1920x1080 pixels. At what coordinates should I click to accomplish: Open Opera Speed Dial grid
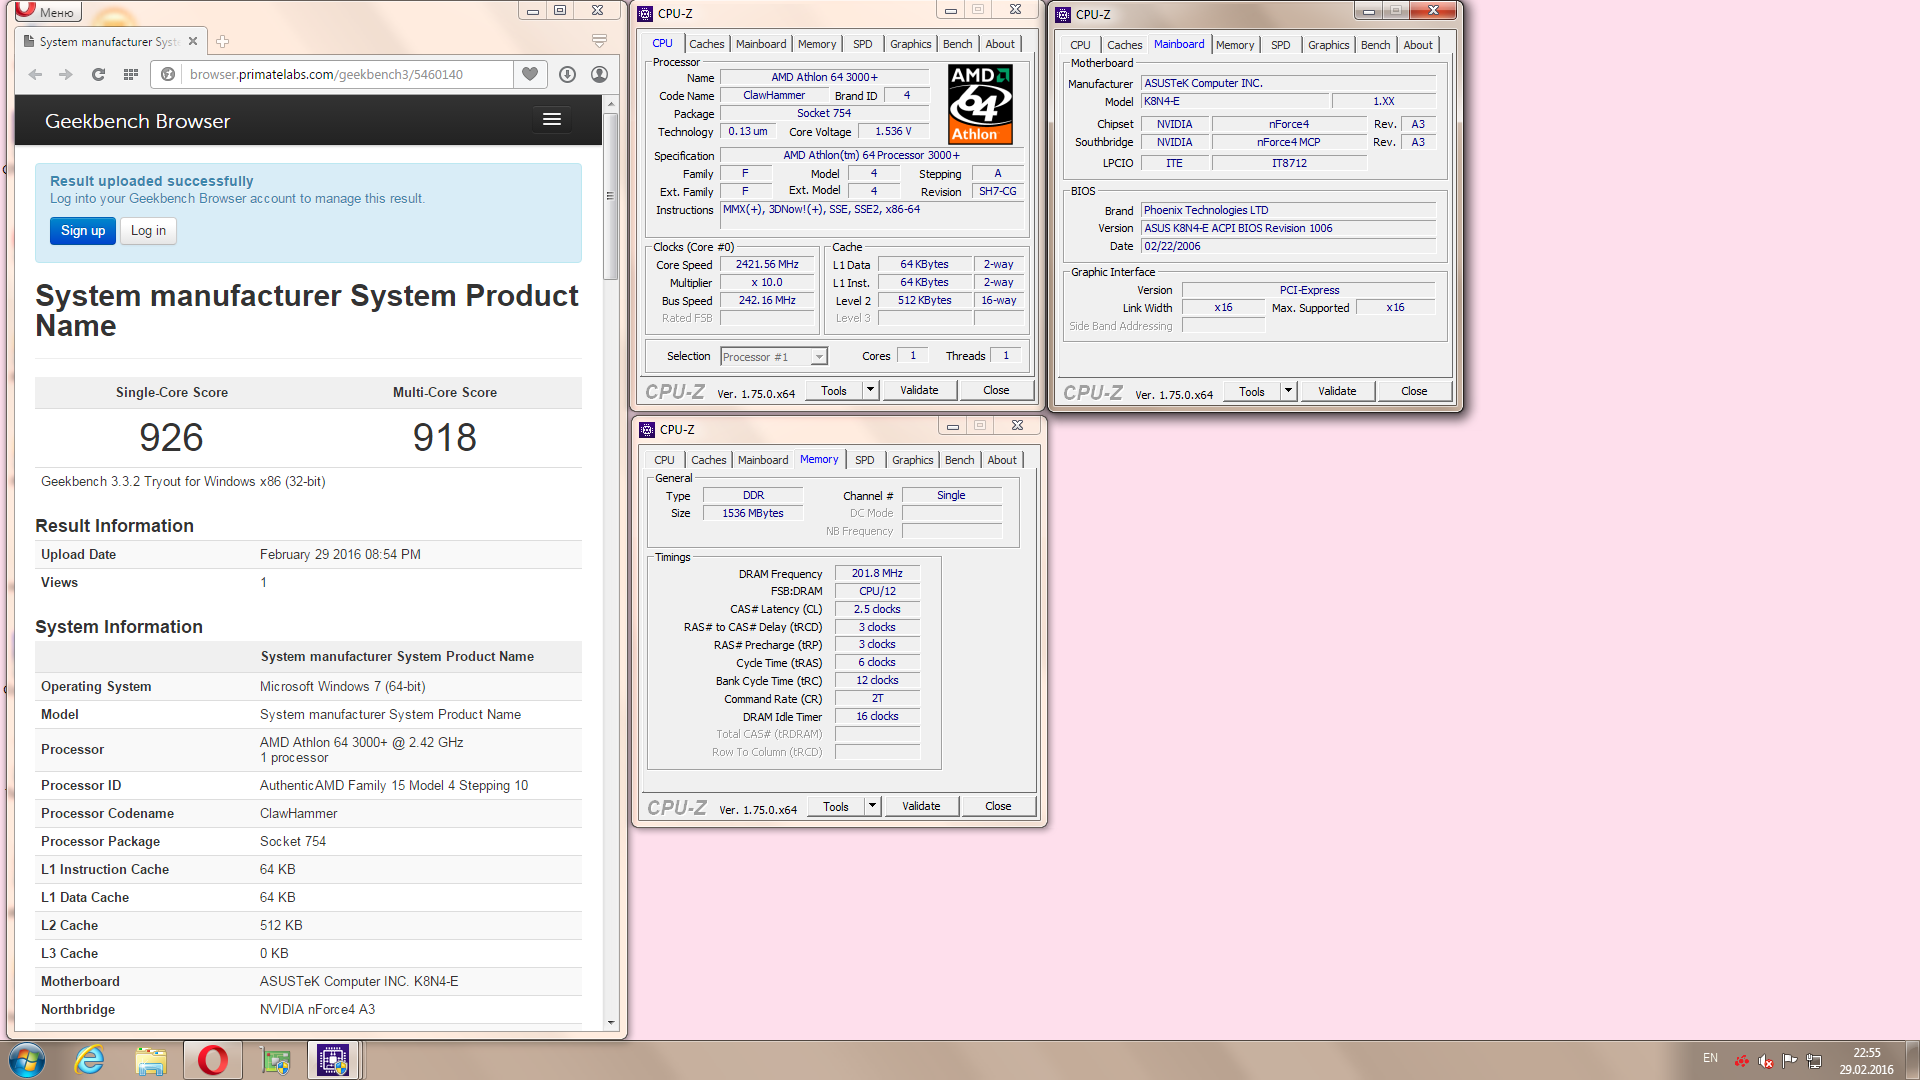click(130, 74)
